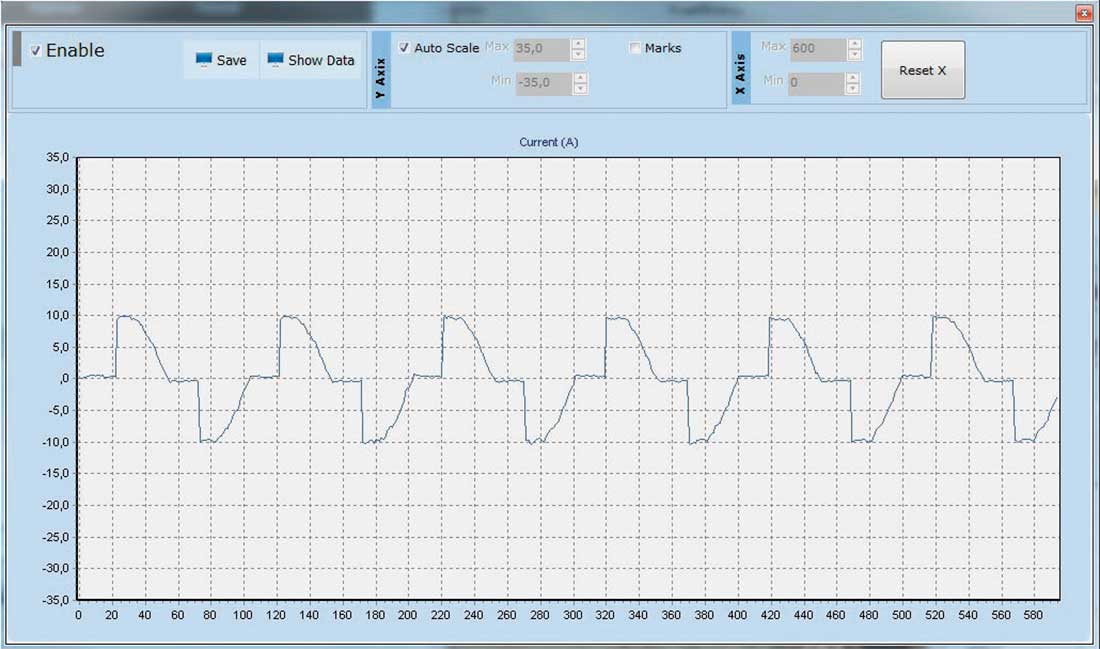The height and width of the screenshot is (649, 1100).
Task: Click the 10,0 label on chart y-axis
Action: pyautogui.click(x=58, y=316)
